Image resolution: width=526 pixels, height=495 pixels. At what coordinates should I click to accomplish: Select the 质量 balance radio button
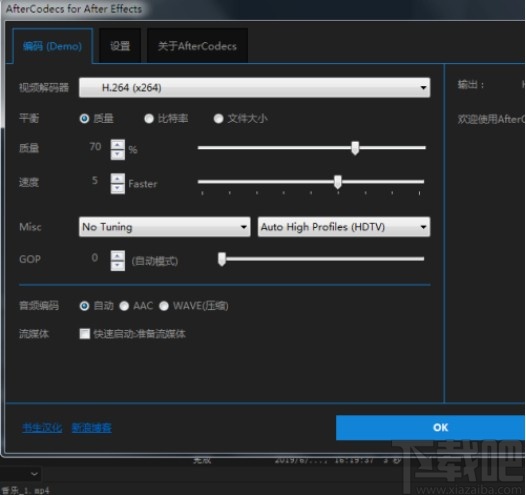coord(84,118)
